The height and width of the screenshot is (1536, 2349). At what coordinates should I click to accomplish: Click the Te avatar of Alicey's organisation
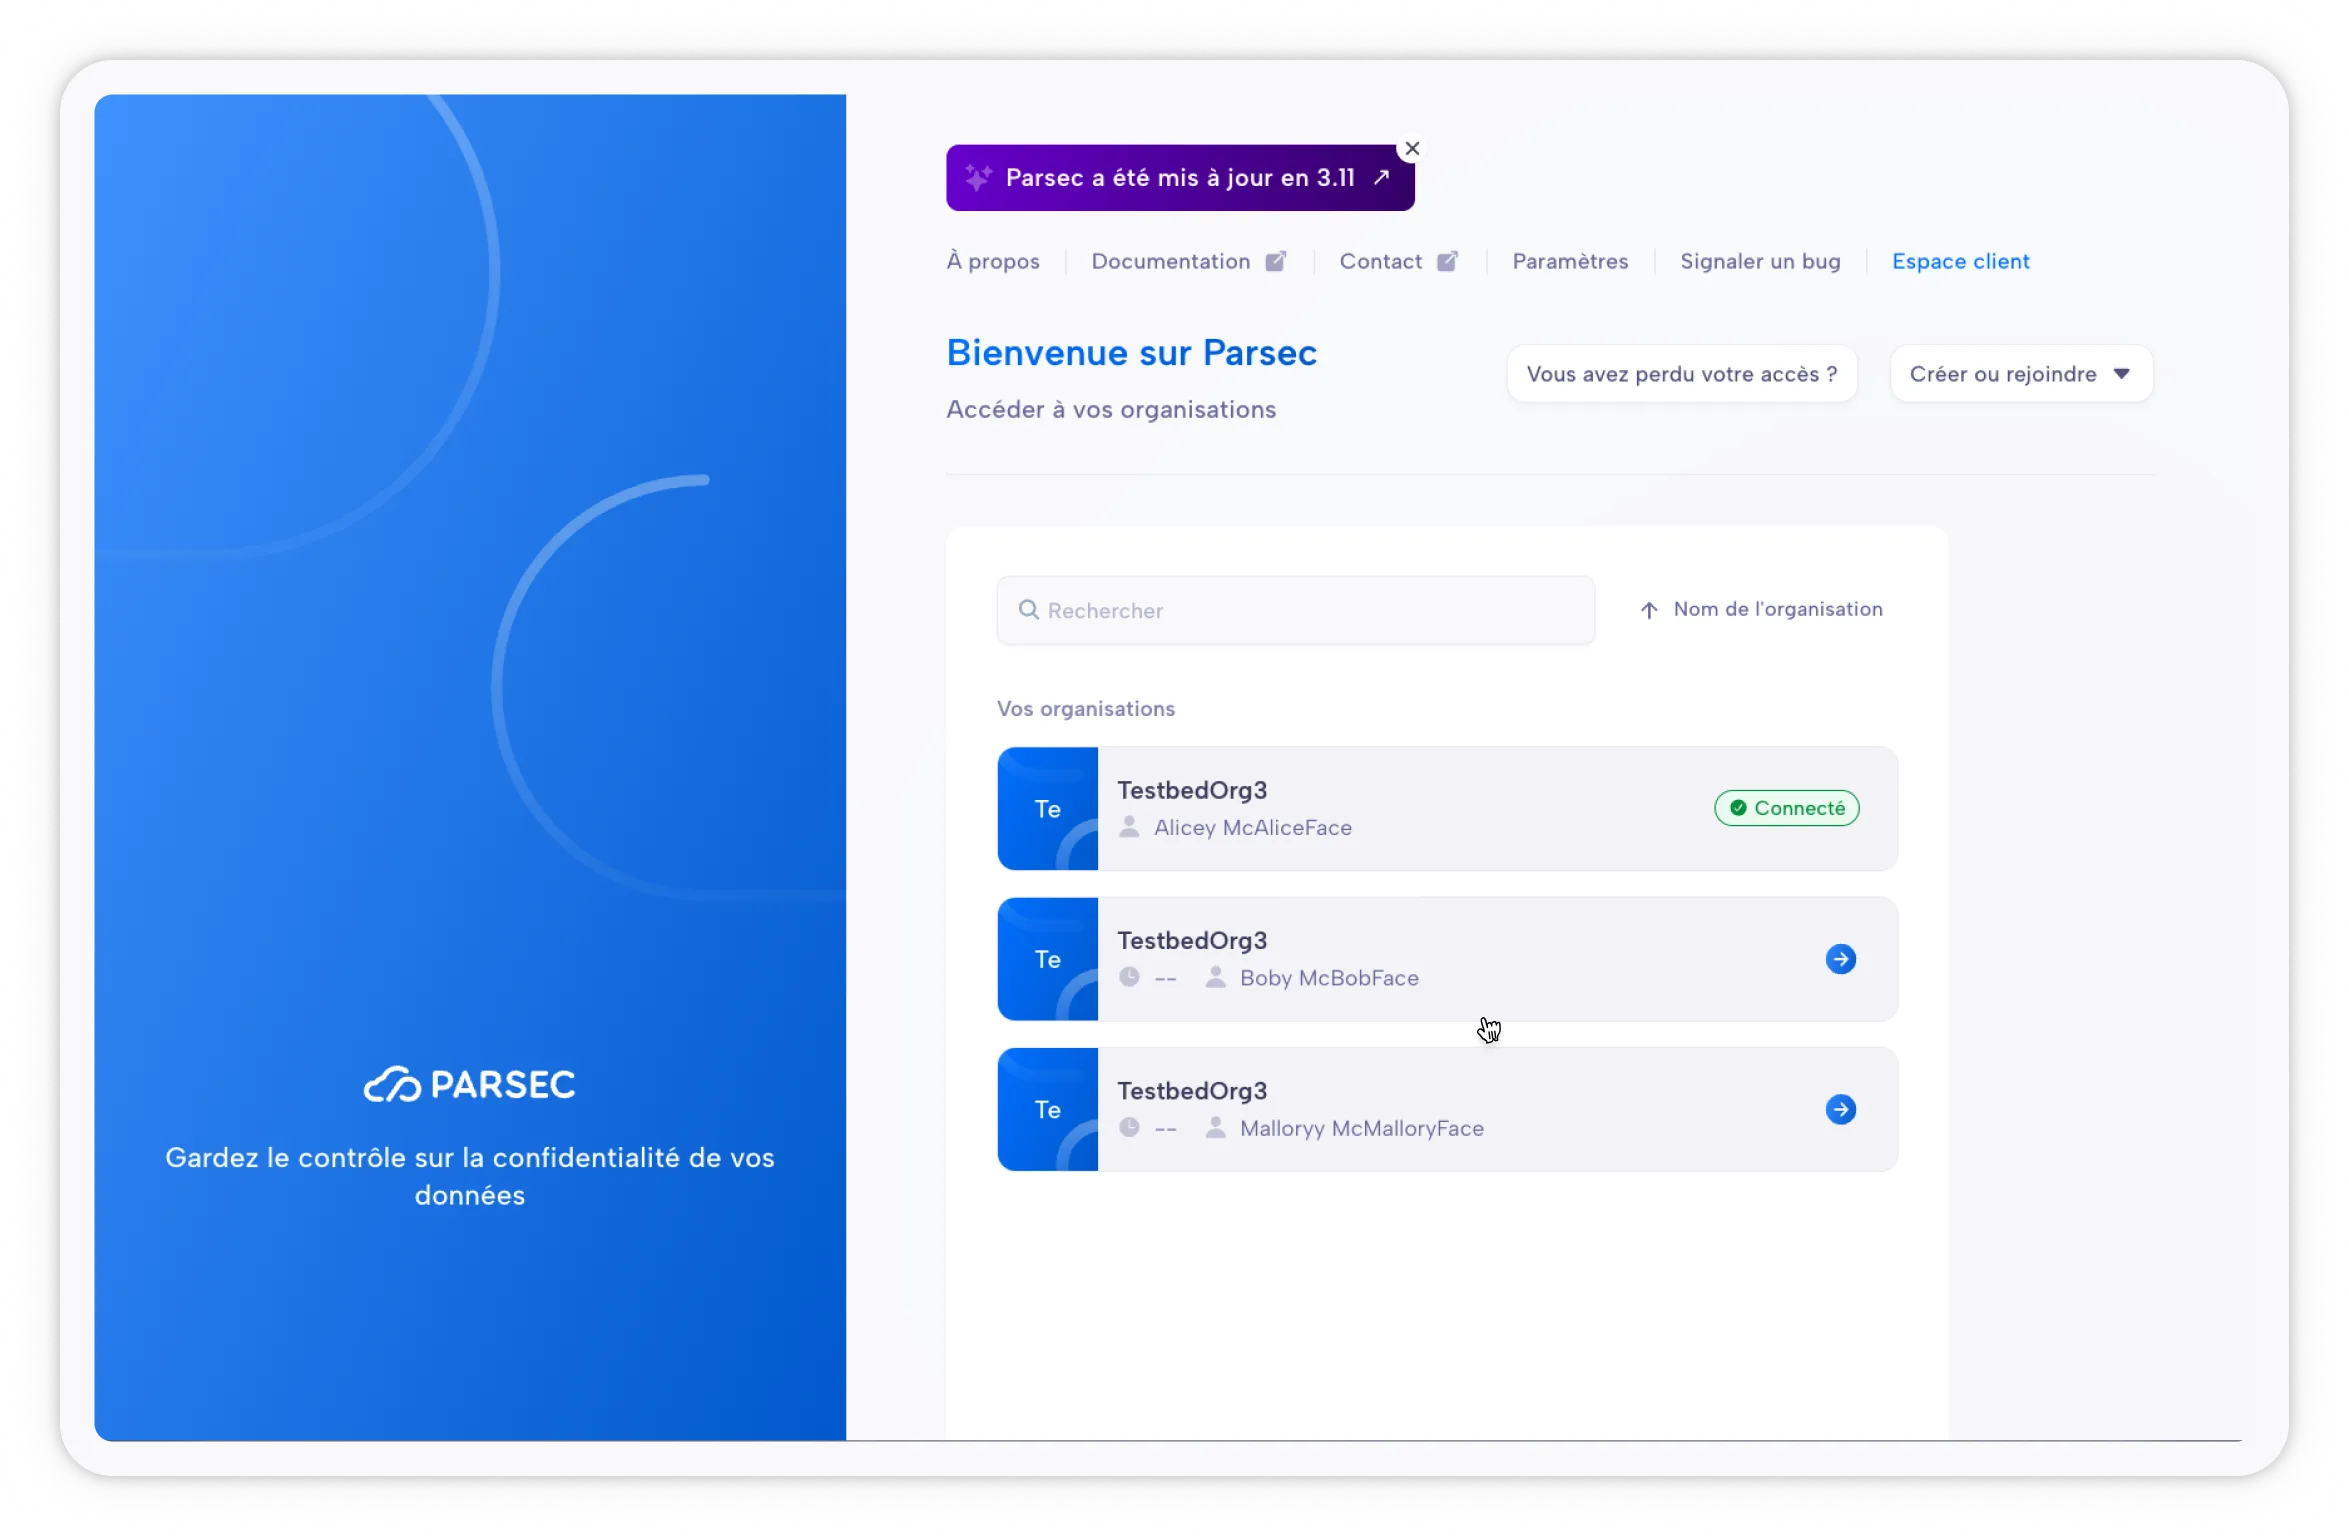click(1047, 808)
